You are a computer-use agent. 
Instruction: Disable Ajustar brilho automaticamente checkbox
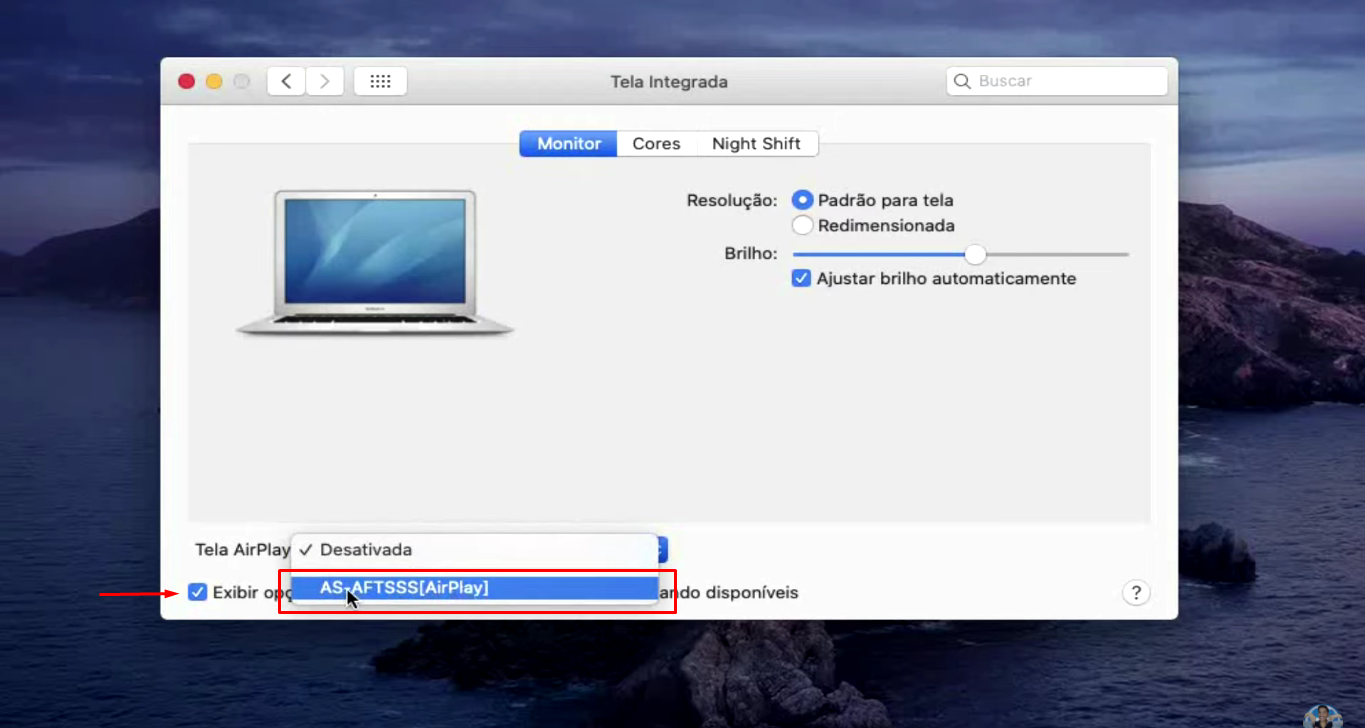[801, 279]
